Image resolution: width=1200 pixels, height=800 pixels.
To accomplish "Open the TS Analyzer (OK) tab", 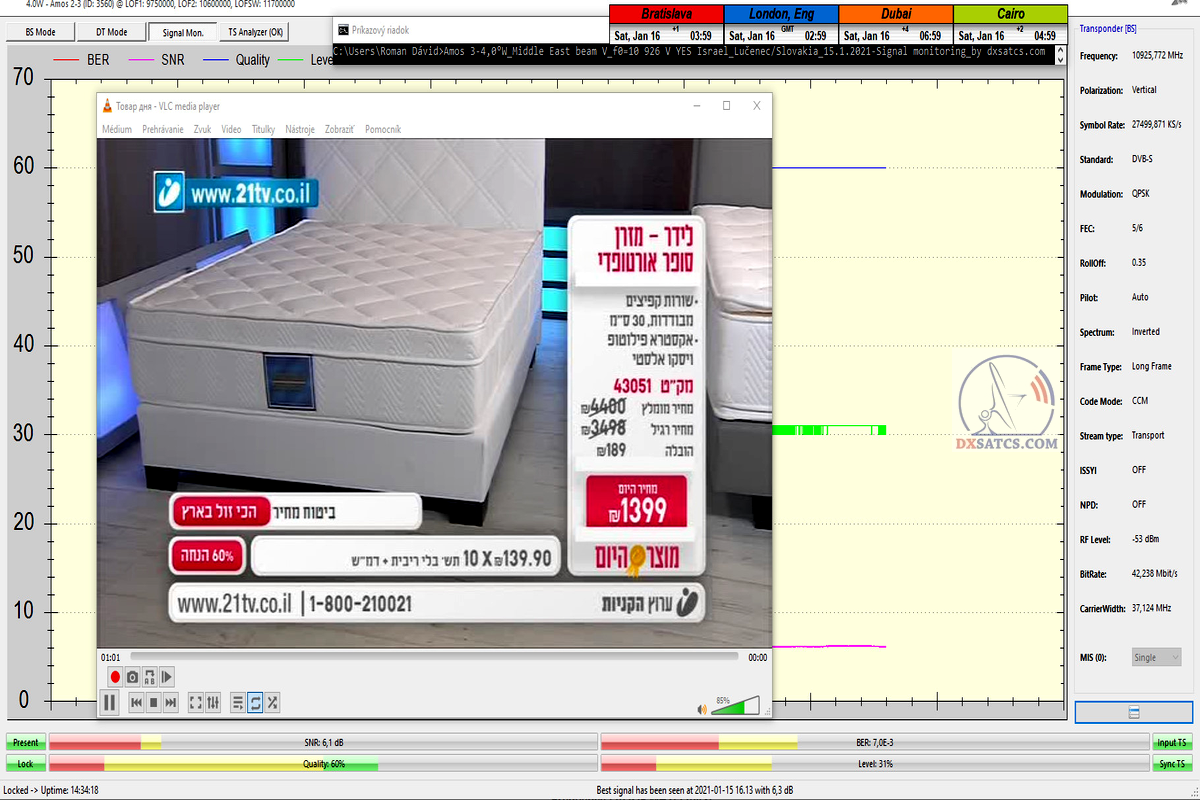I will [x=254, y=32].
